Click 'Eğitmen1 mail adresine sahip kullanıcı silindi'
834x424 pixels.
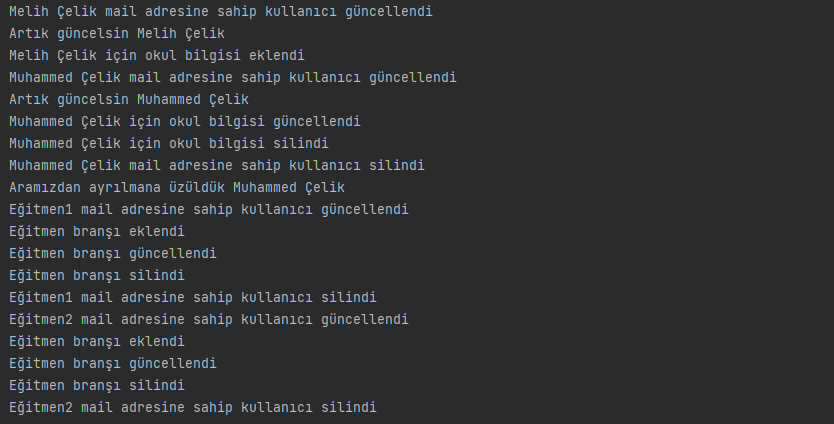point(192,298)
